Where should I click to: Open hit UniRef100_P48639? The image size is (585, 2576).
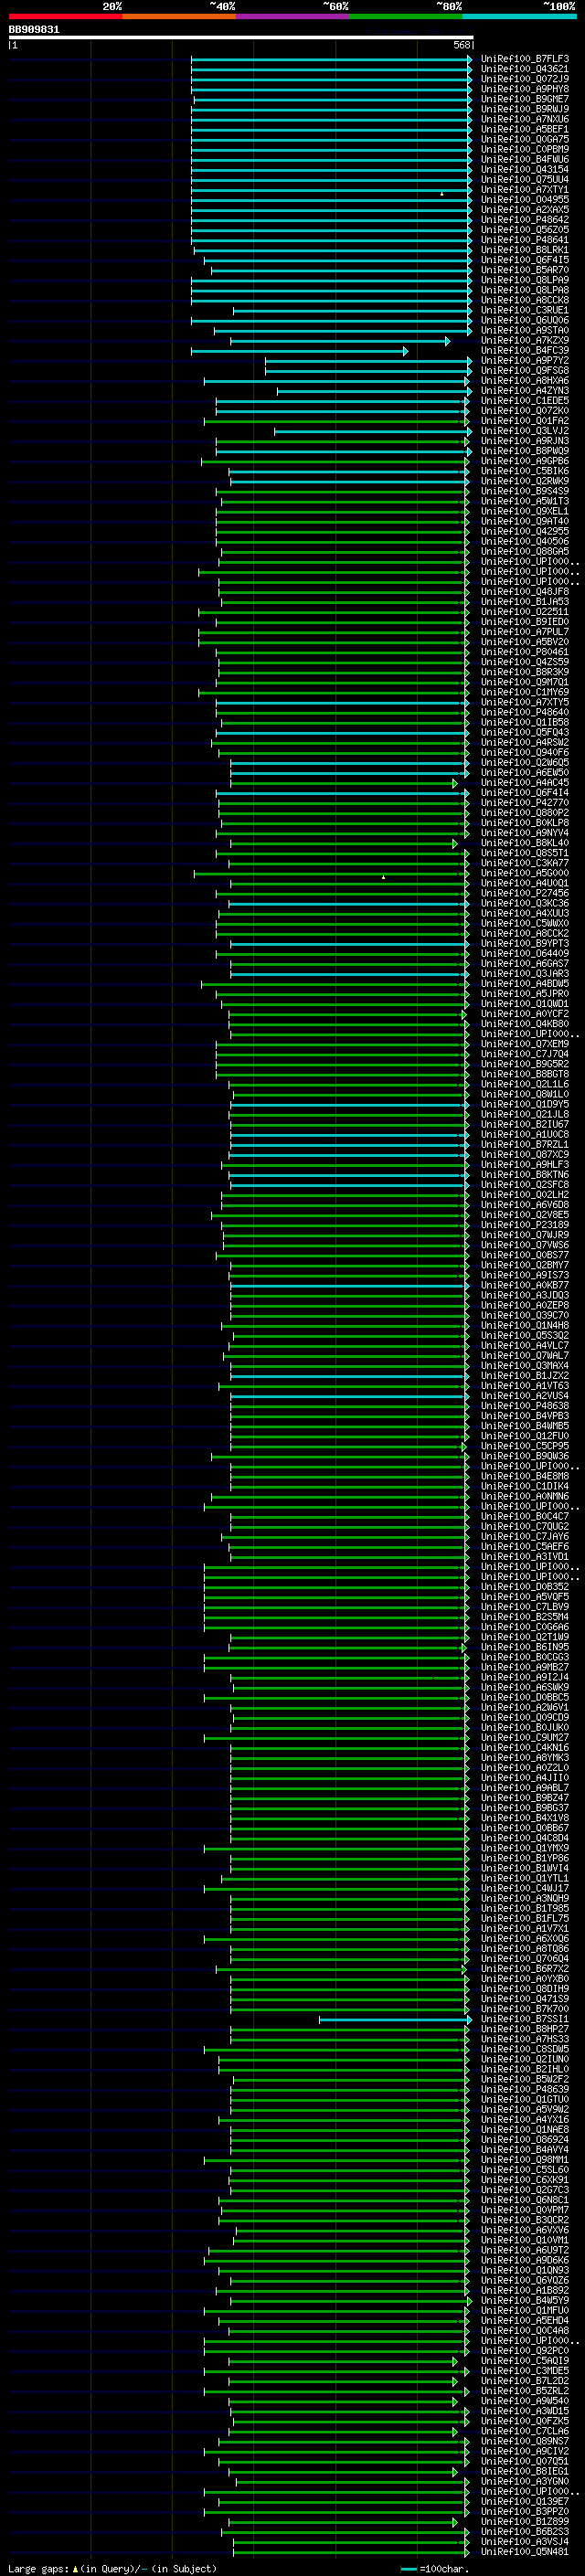coord(524,2089)
